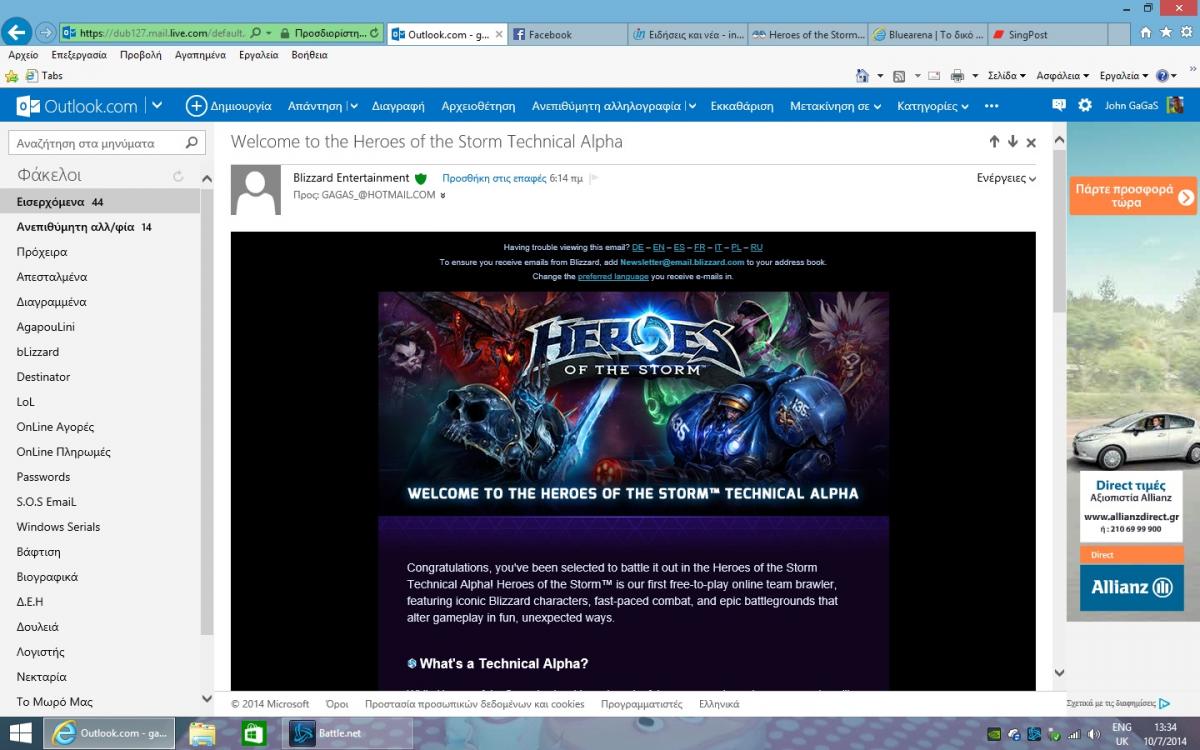Click the DE language link in the email

click(x=638, y=247)
